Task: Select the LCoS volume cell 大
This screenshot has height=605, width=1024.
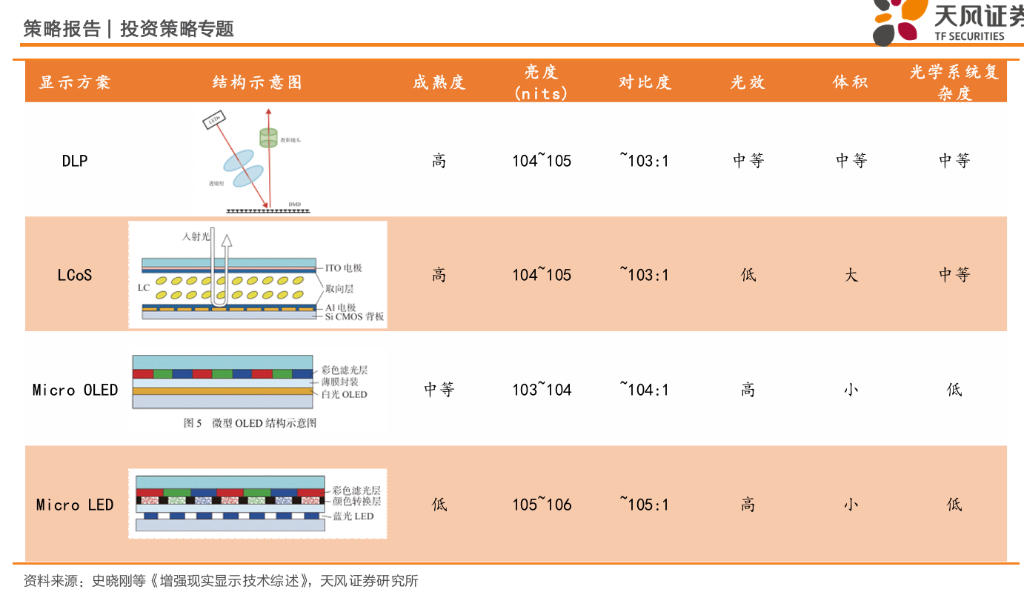Action: (x=850, y=275)
